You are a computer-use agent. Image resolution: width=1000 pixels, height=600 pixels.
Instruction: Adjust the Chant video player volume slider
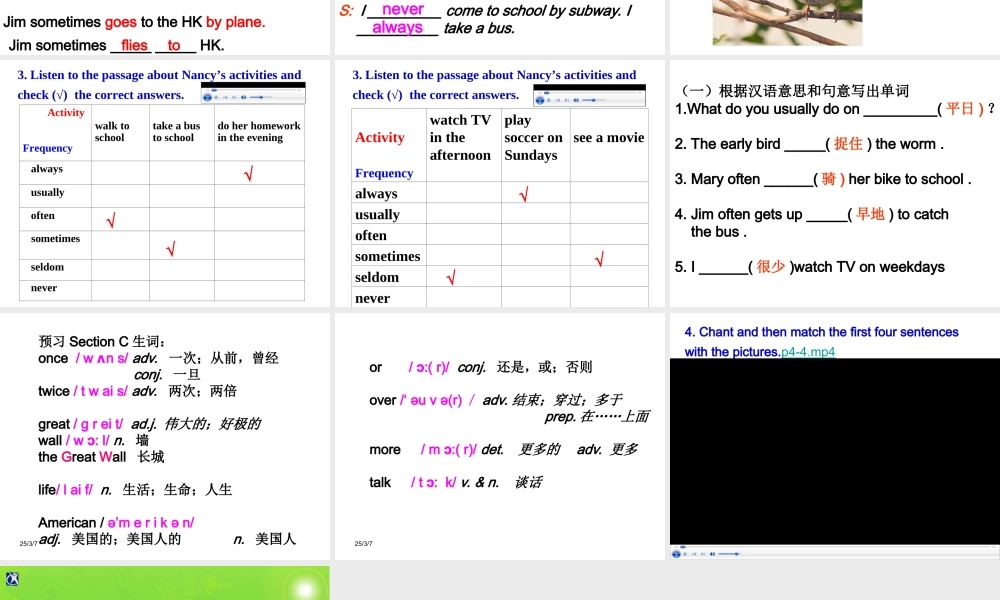(729, 554)
